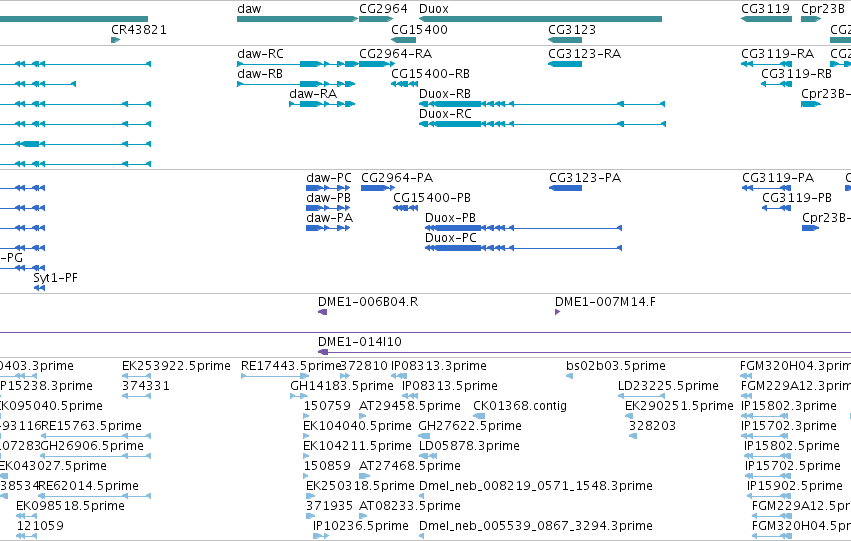Select the DME1-014I10 BAC feature
This screenshot has height=541, width=851.
coord(585,352)
